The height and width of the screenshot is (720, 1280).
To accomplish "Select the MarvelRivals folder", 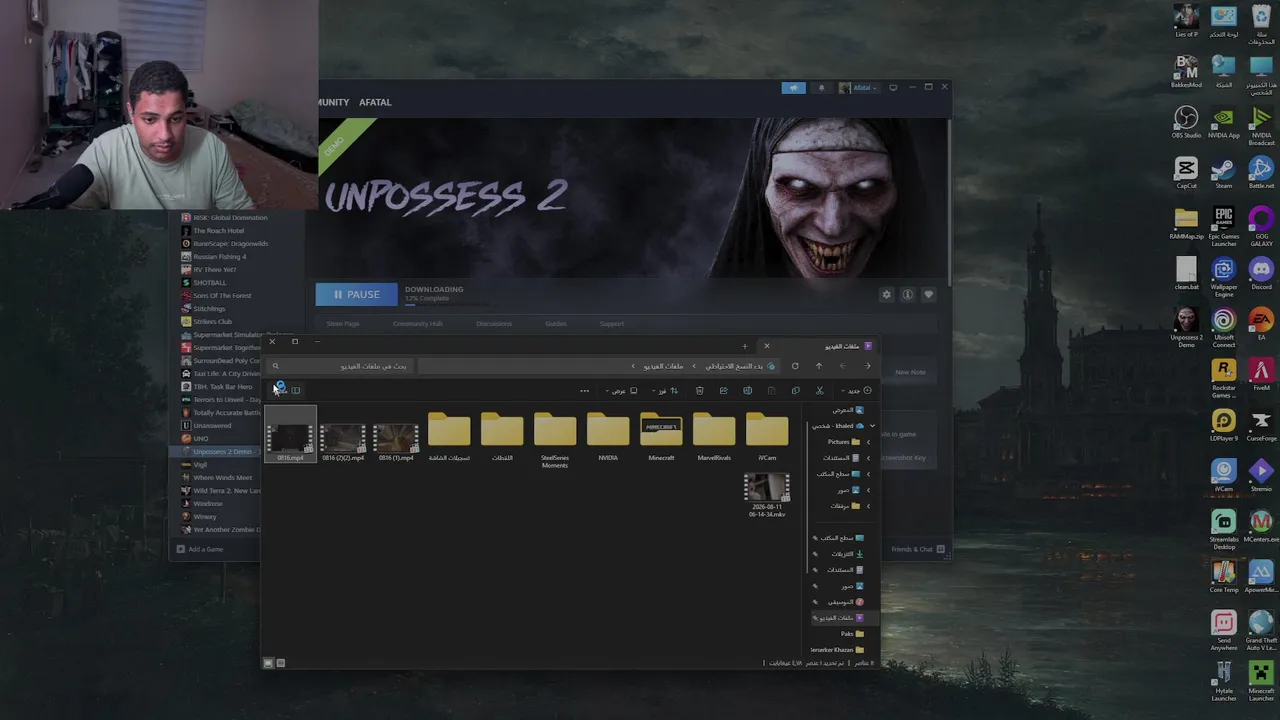I will [714, 437].
